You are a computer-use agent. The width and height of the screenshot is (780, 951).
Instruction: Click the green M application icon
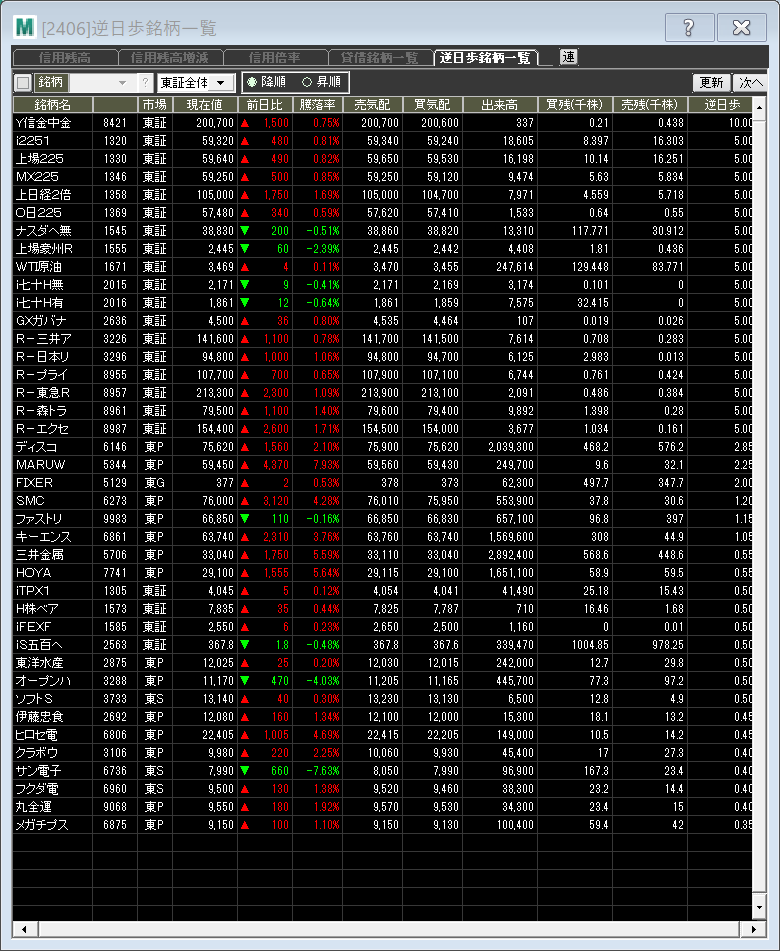pyautogui.click(x=24, y=28)
